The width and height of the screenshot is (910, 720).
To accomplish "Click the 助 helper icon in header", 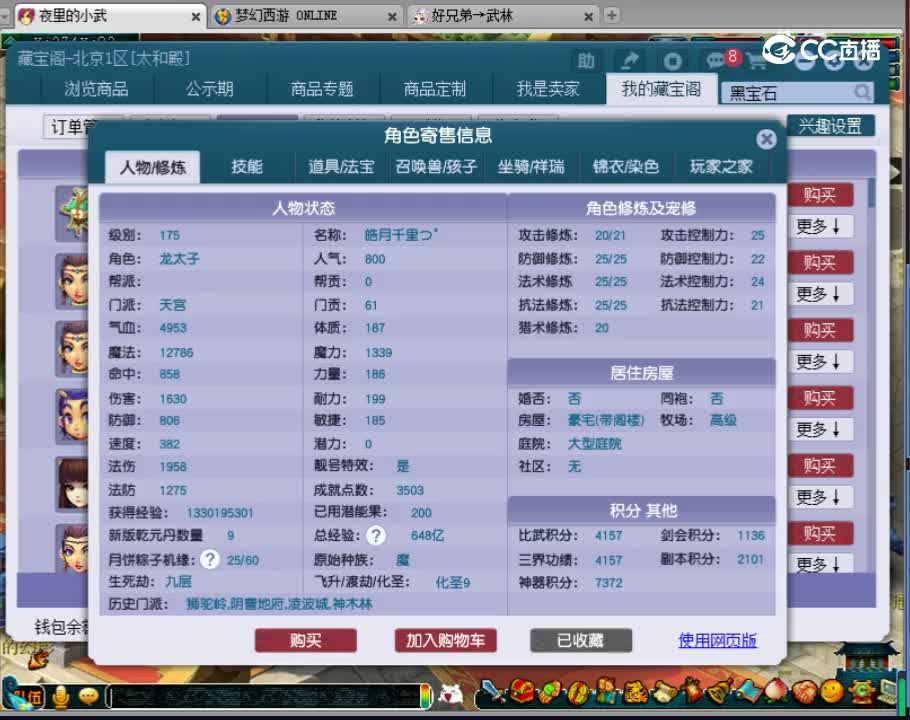I will [586, 61].
